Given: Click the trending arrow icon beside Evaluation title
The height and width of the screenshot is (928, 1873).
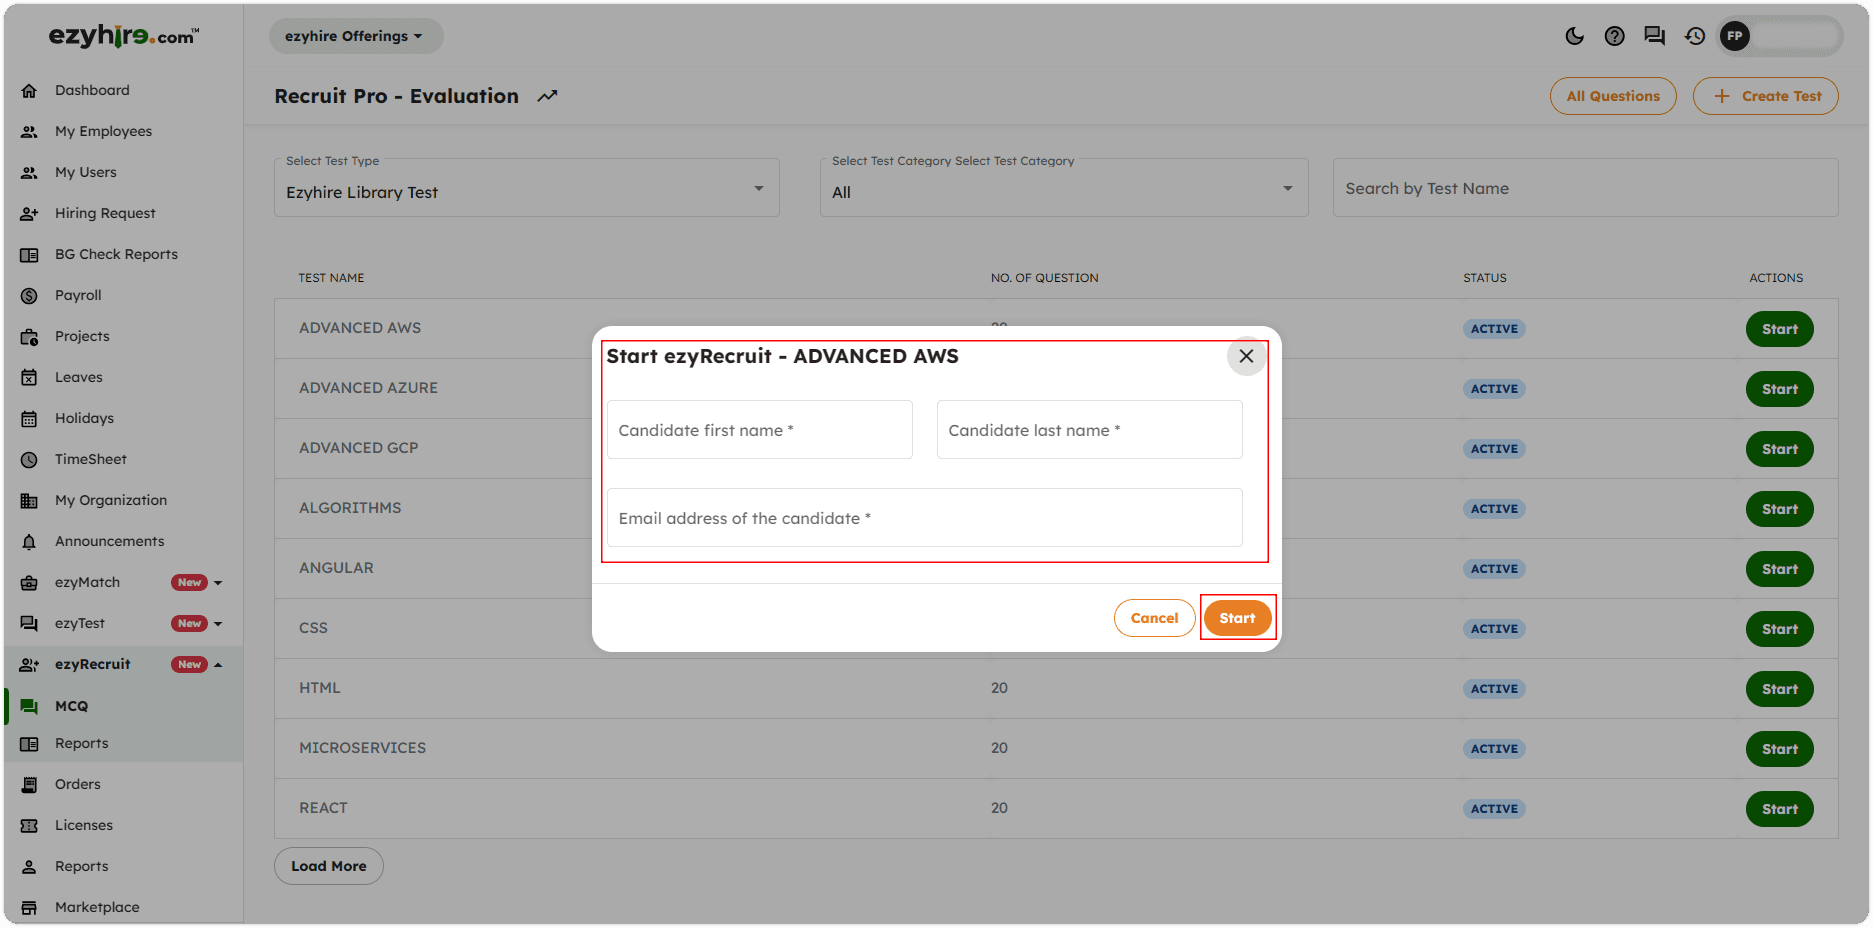Looking at the screenshot, I should [547, 96].
